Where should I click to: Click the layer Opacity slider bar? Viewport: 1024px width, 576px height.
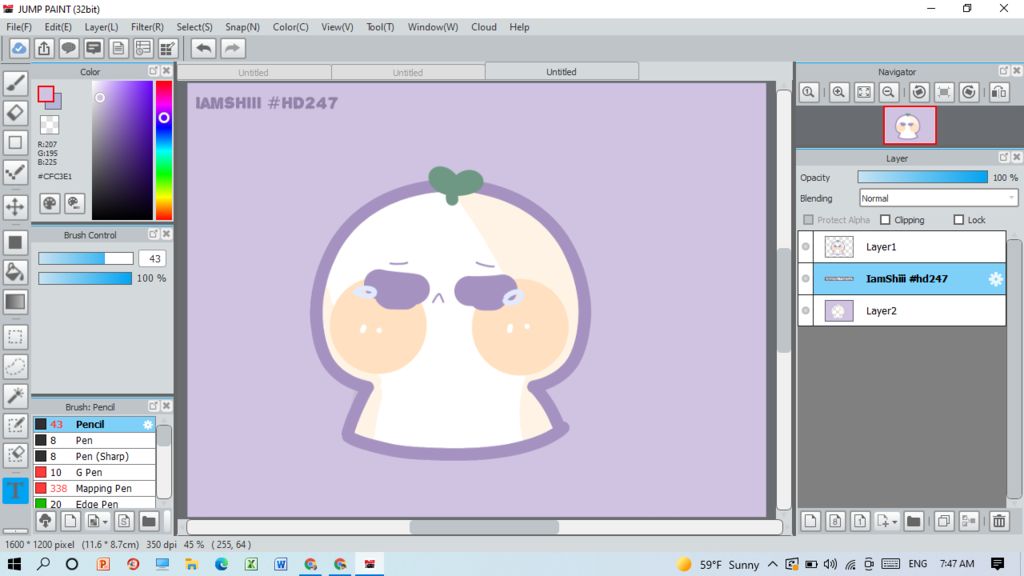[923, 177]
